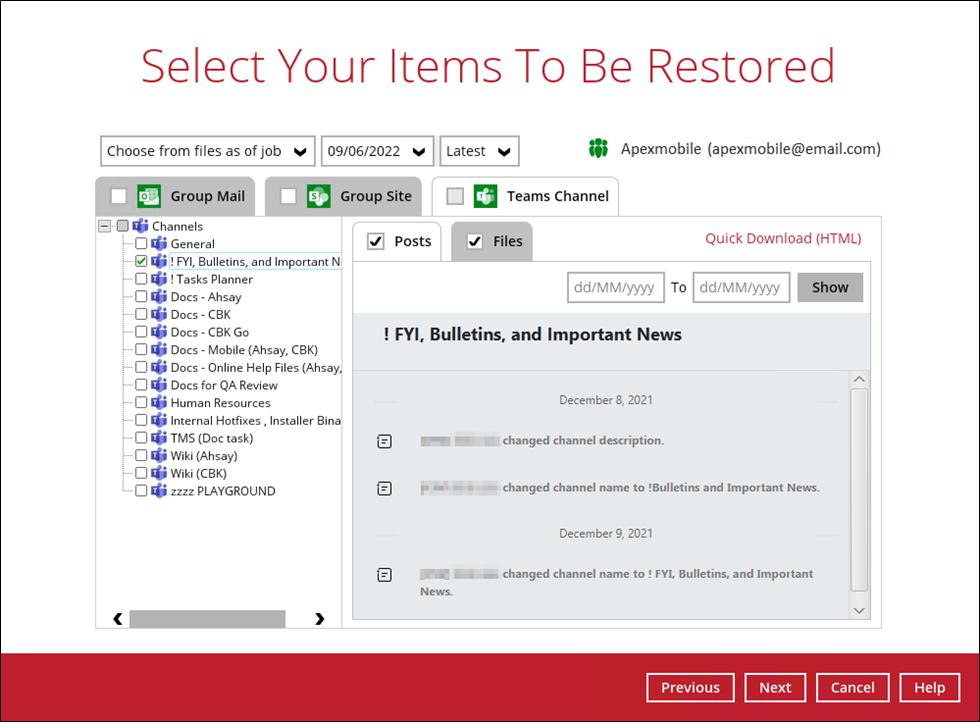Screen dimensions: 980x722
Task: Tick the checkbox for Docs - Ahsay channel
Action: point(141,297)
